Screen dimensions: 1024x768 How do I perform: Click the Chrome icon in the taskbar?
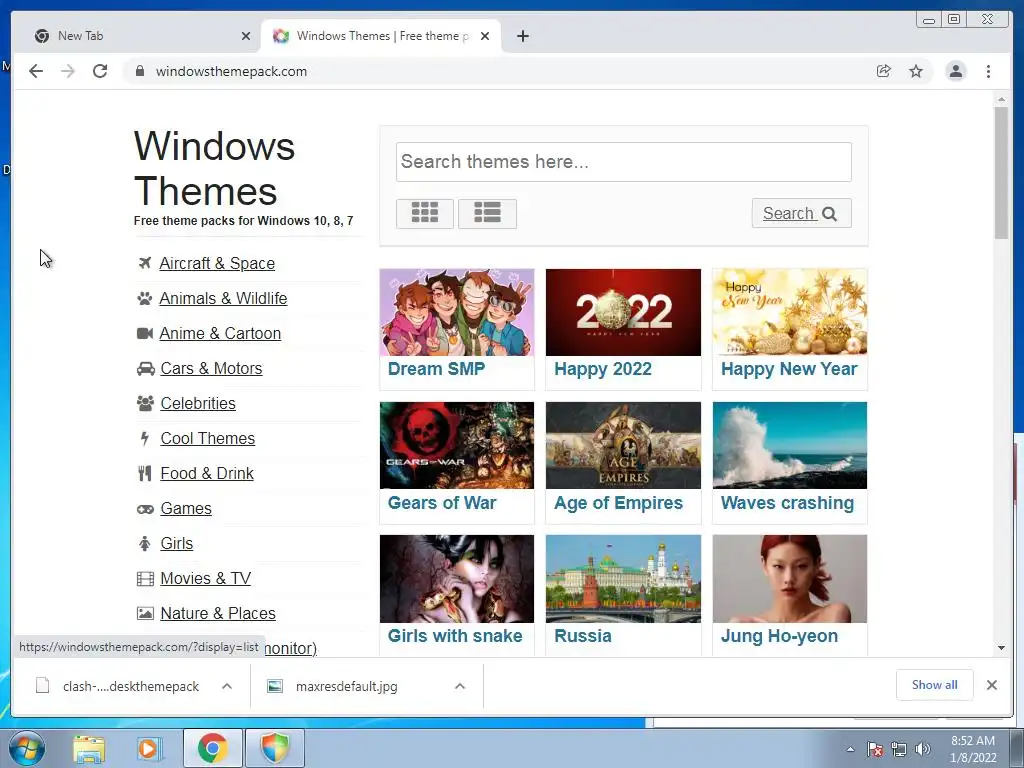(x=213, y=748)
